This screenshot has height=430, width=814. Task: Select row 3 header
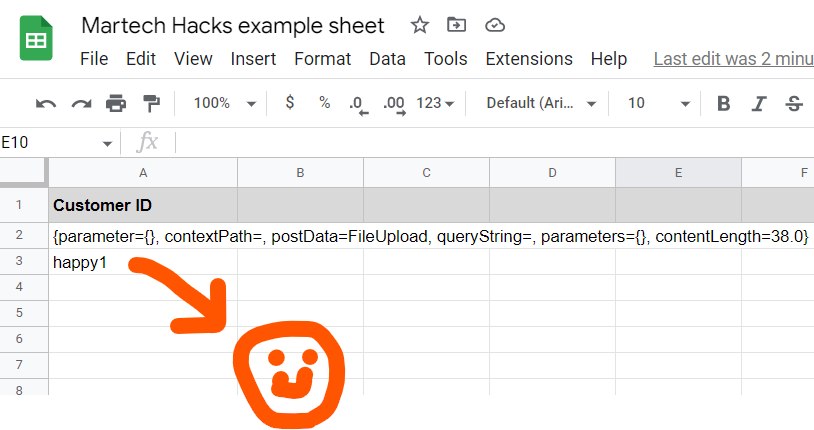tap(24, 261)
